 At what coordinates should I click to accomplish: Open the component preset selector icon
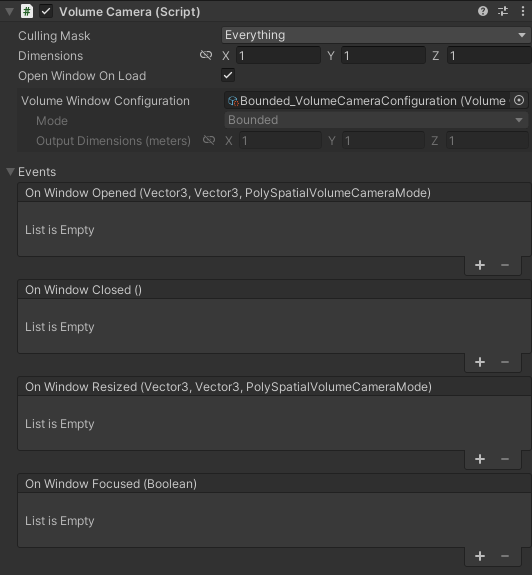[503, 11]
